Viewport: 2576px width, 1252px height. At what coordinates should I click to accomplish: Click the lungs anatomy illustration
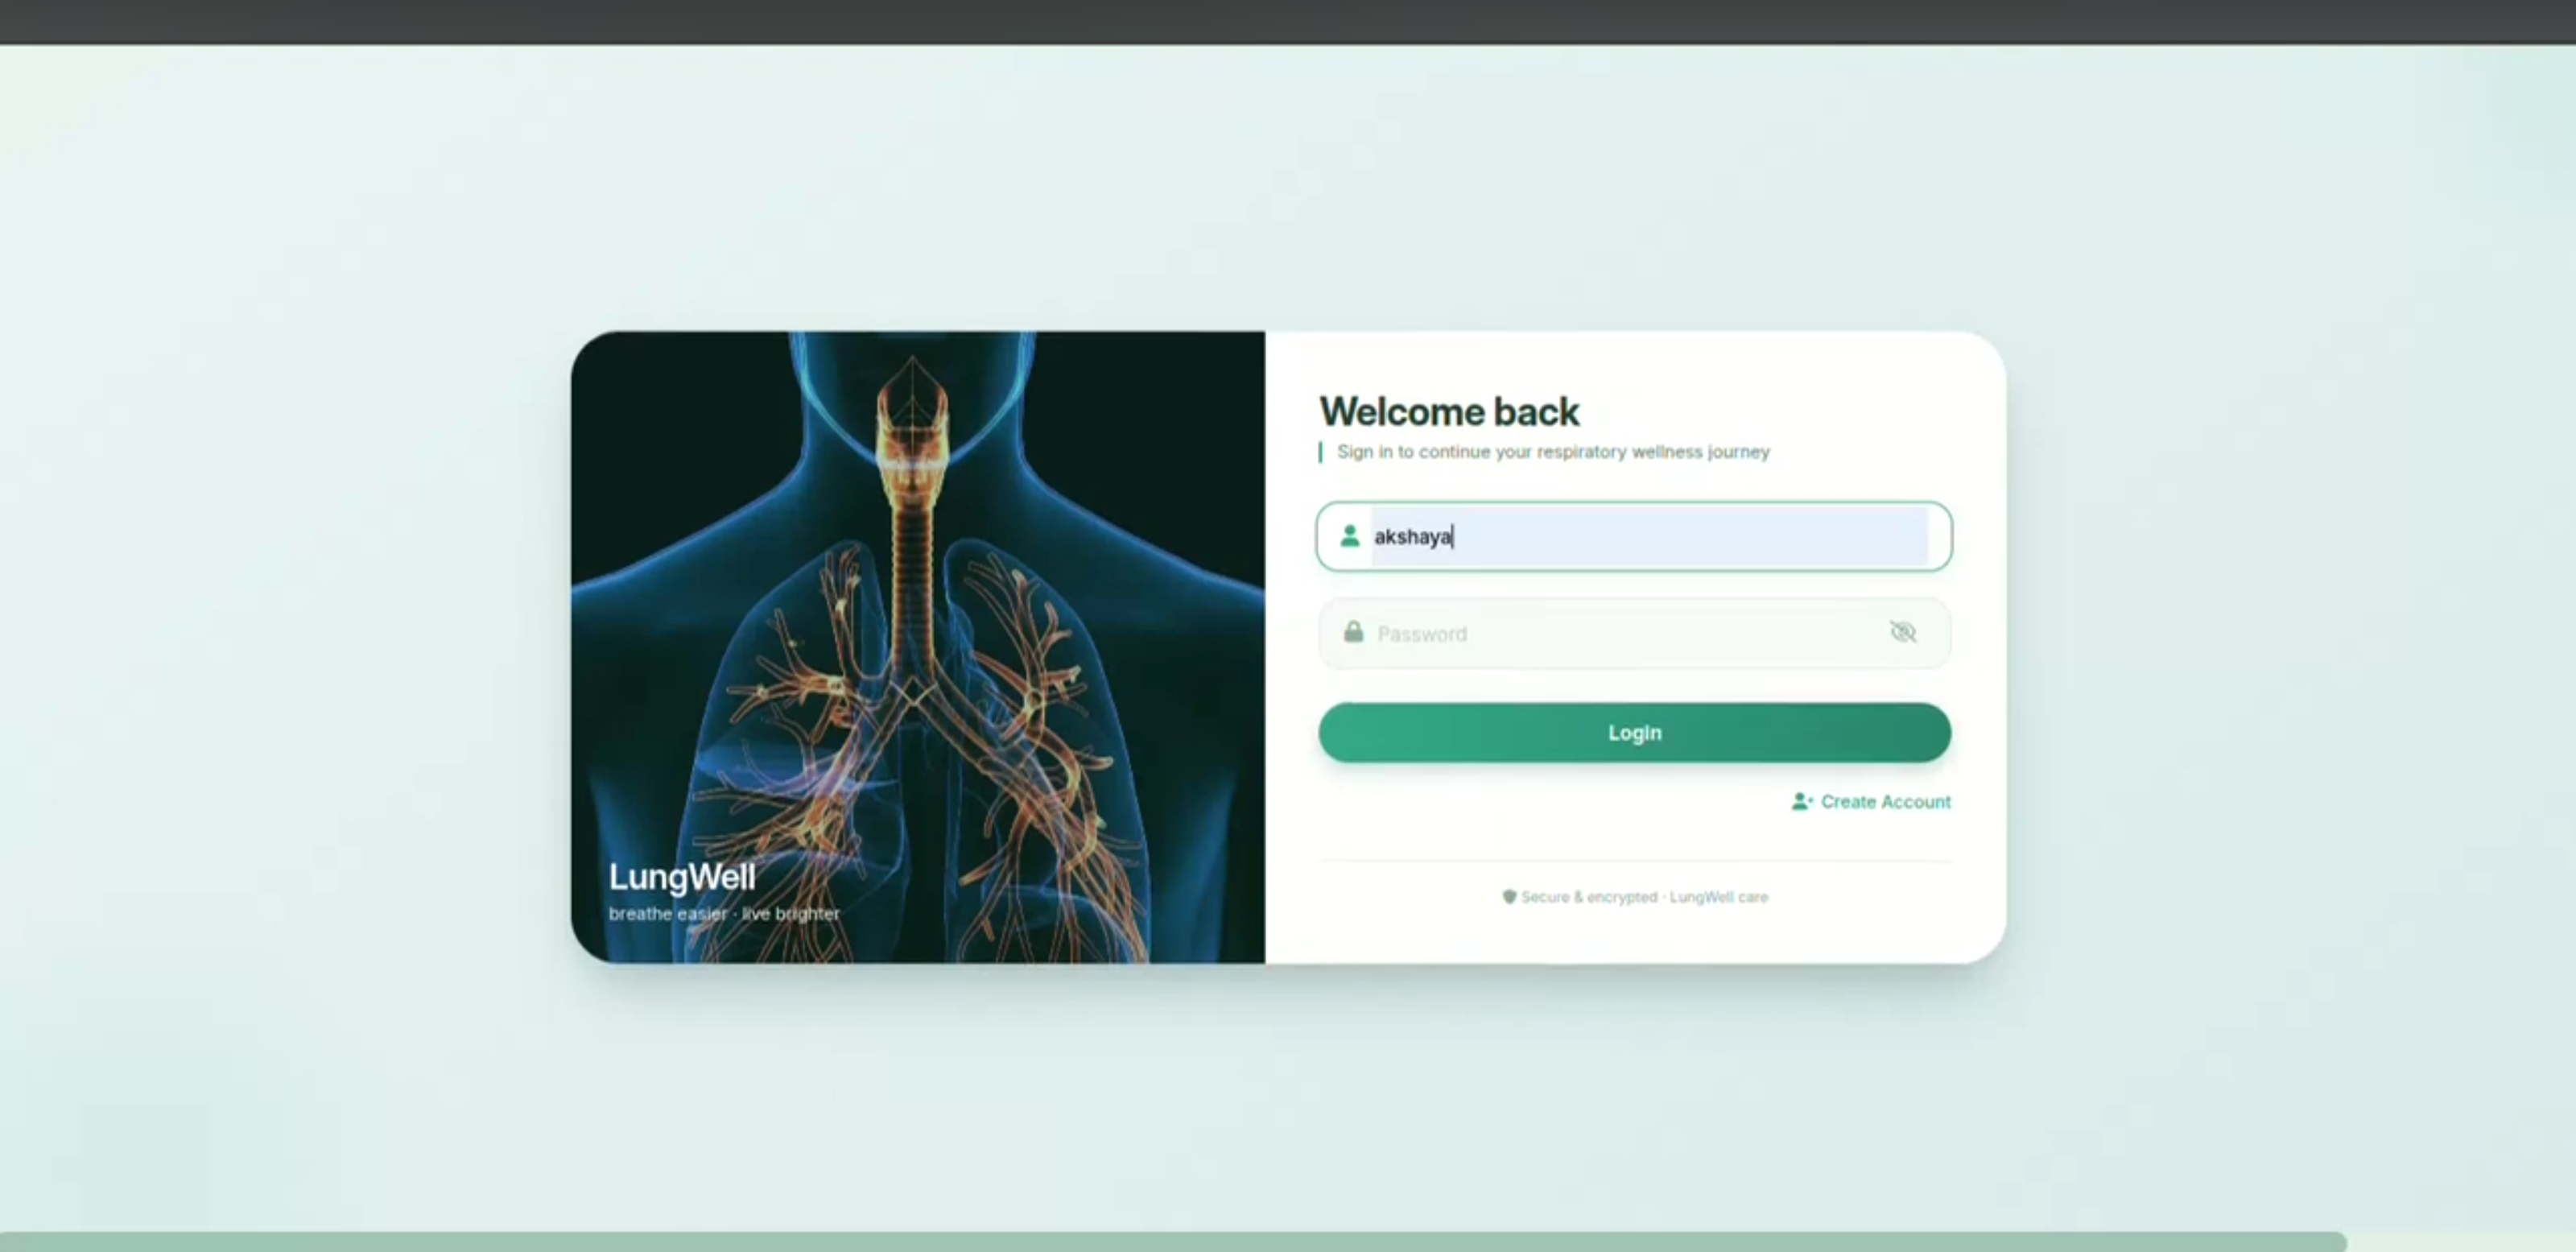coord(918,647)
